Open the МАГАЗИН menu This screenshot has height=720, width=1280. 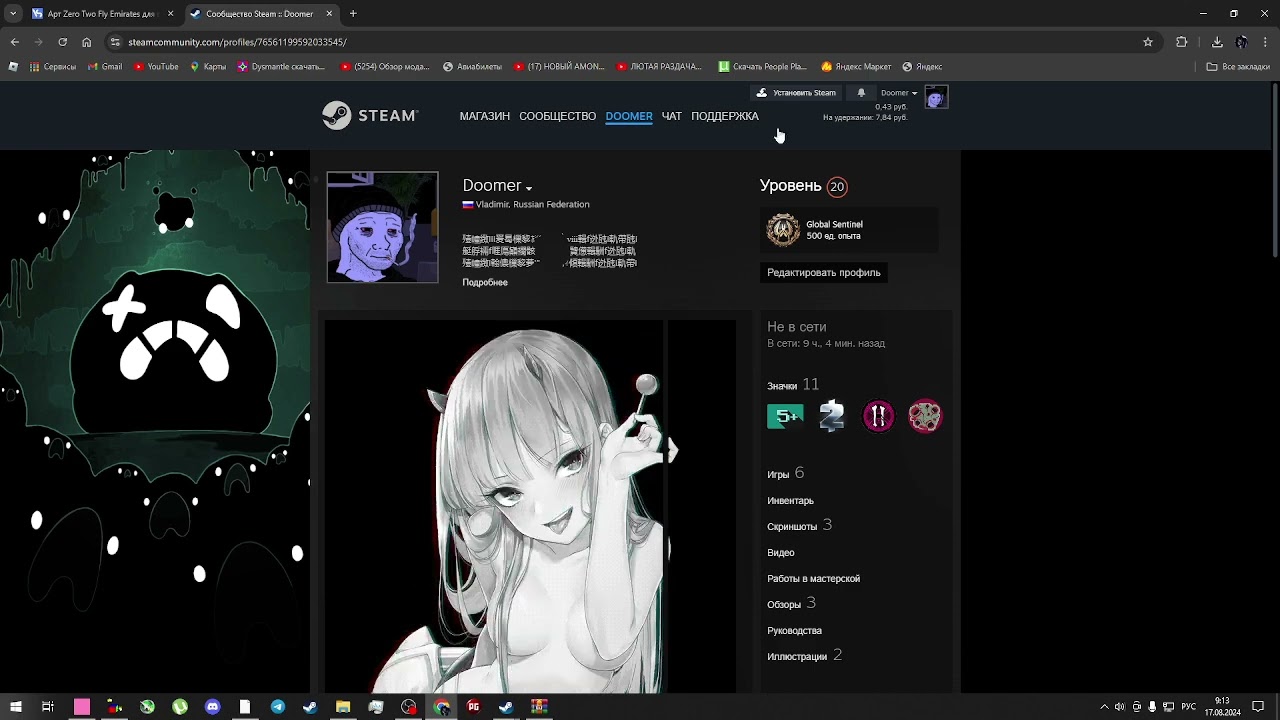click(x=484, y=116)
